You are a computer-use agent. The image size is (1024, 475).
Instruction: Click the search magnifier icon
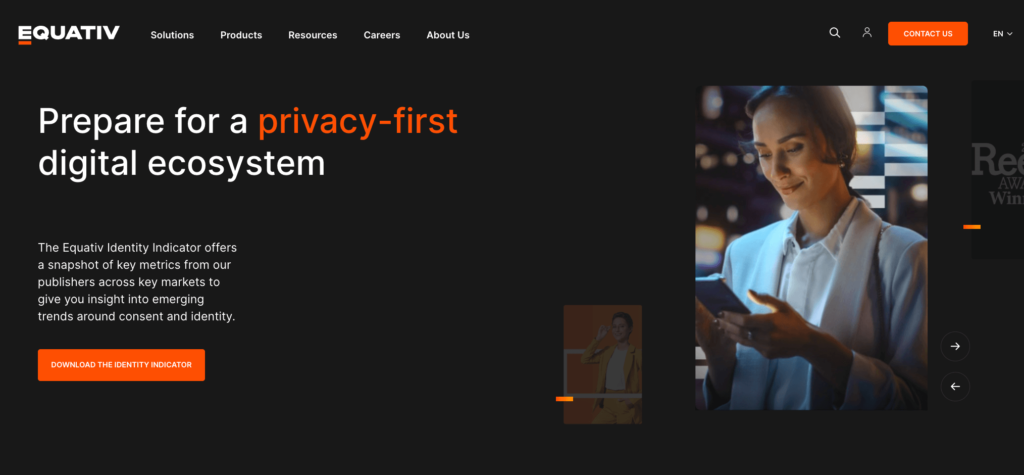pyautogui.click(x=835, y=33)
